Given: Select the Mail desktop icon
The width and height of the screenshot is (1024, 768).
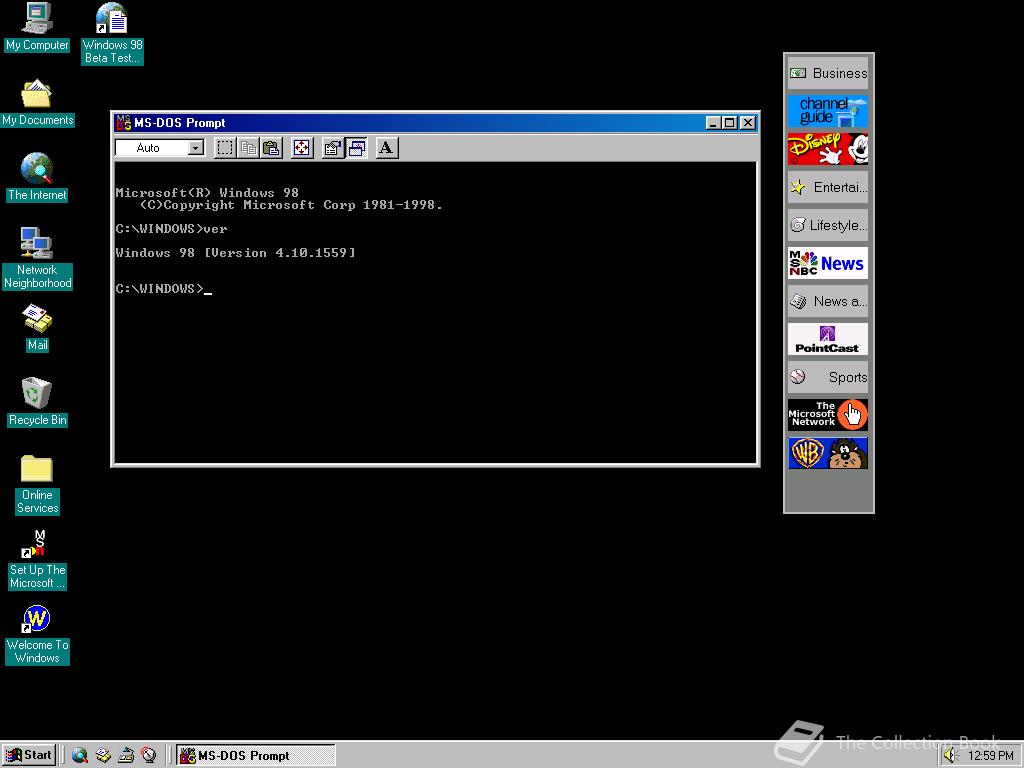Looking at the screenshot, I should 37,328.
